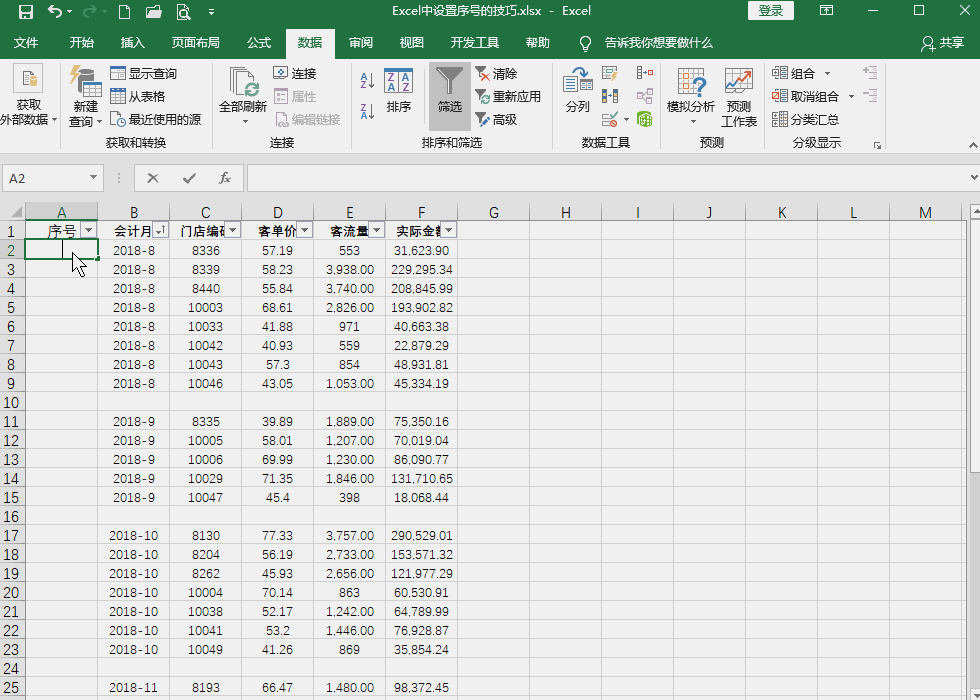Viewport: 980px width, 700px height.
Task: Click the 登录 (Sign in) button
Action: (770, 9)
